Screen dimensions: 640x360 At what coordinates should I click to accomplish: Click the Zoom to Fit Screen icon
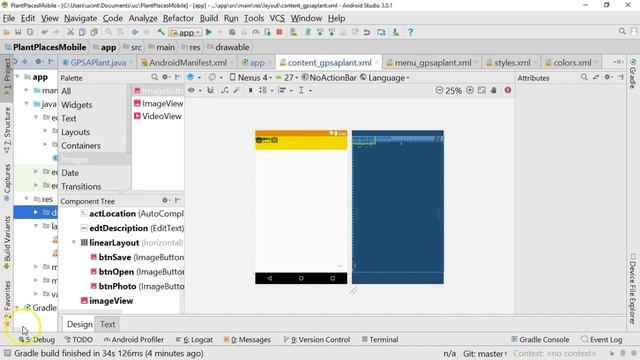click(x=482, y=90)
